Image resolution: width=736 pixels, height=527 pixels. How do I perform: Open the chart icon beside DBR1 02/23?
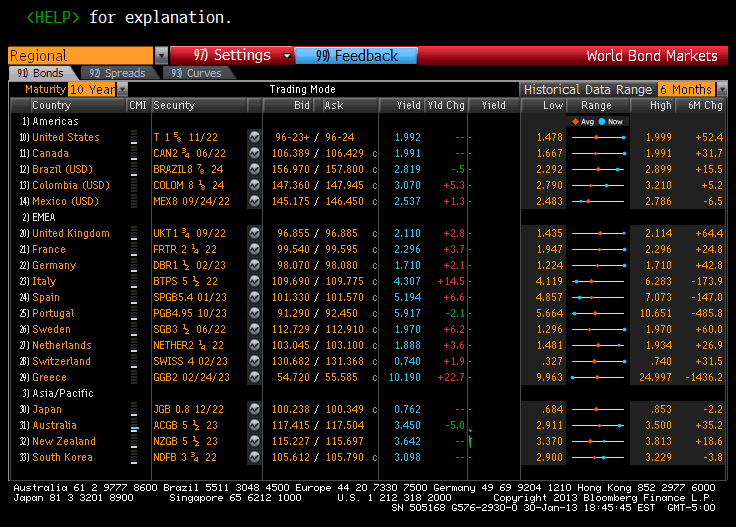[254, 265]
